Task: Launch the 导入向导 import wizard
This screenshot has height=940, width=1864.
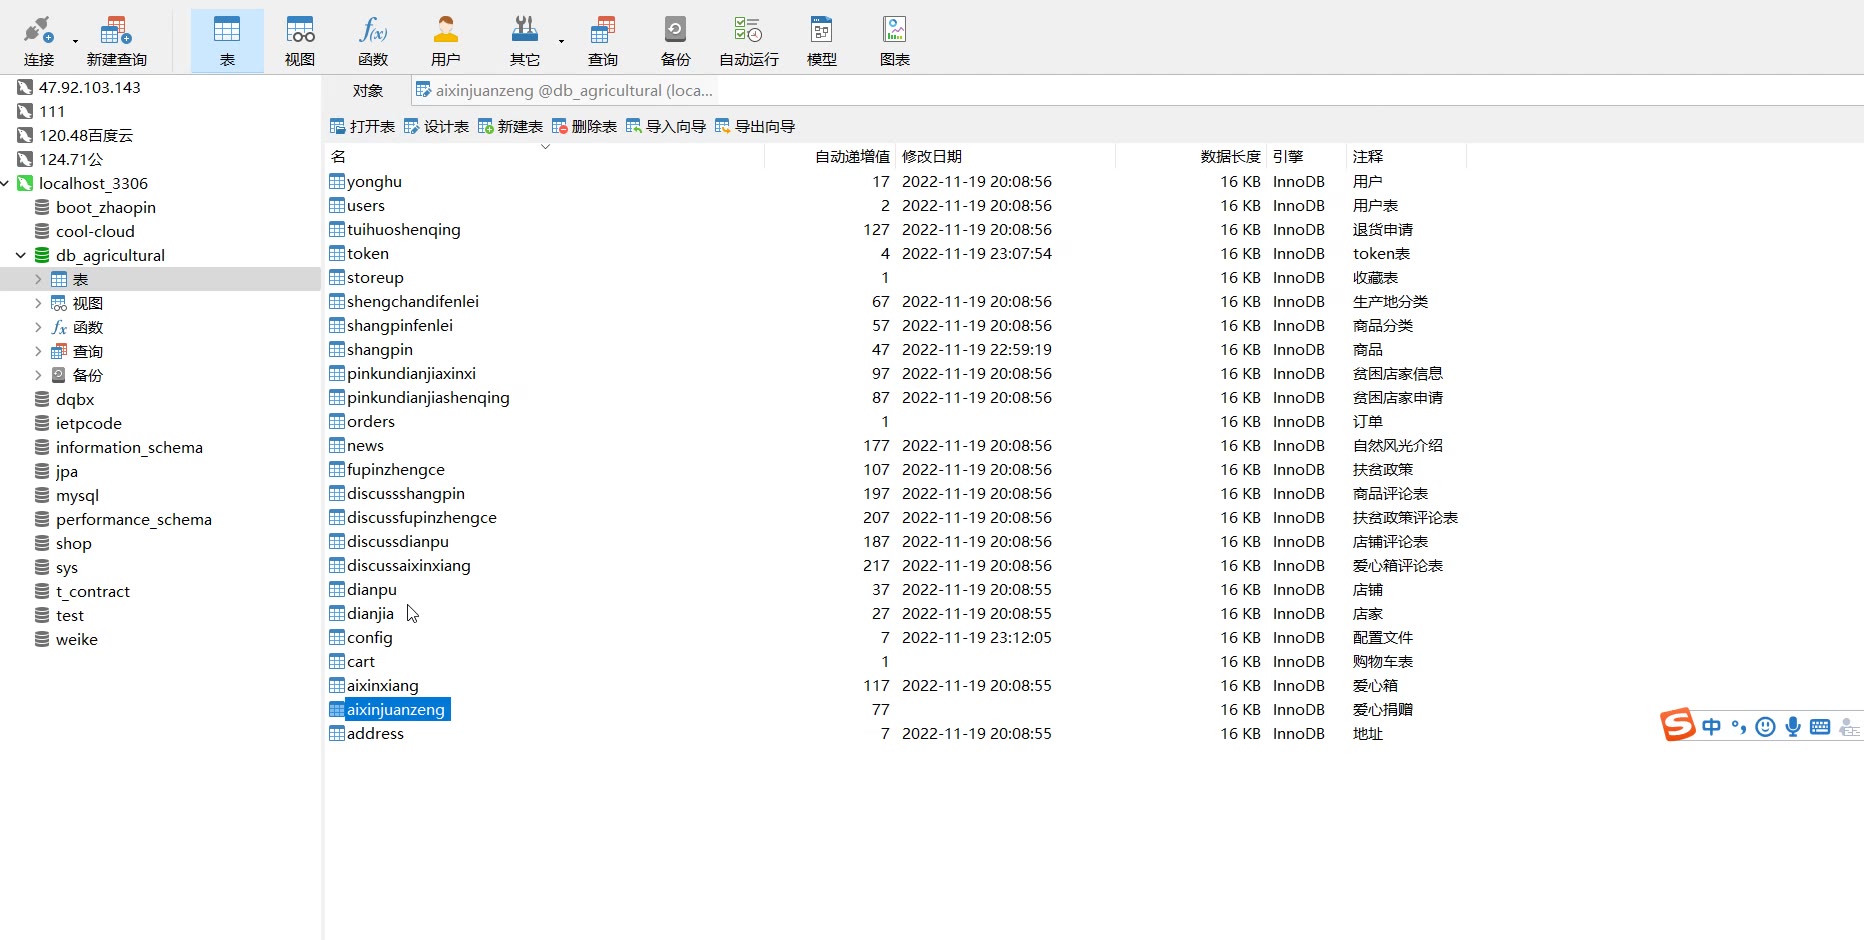Action: click(x=665, y=127)
